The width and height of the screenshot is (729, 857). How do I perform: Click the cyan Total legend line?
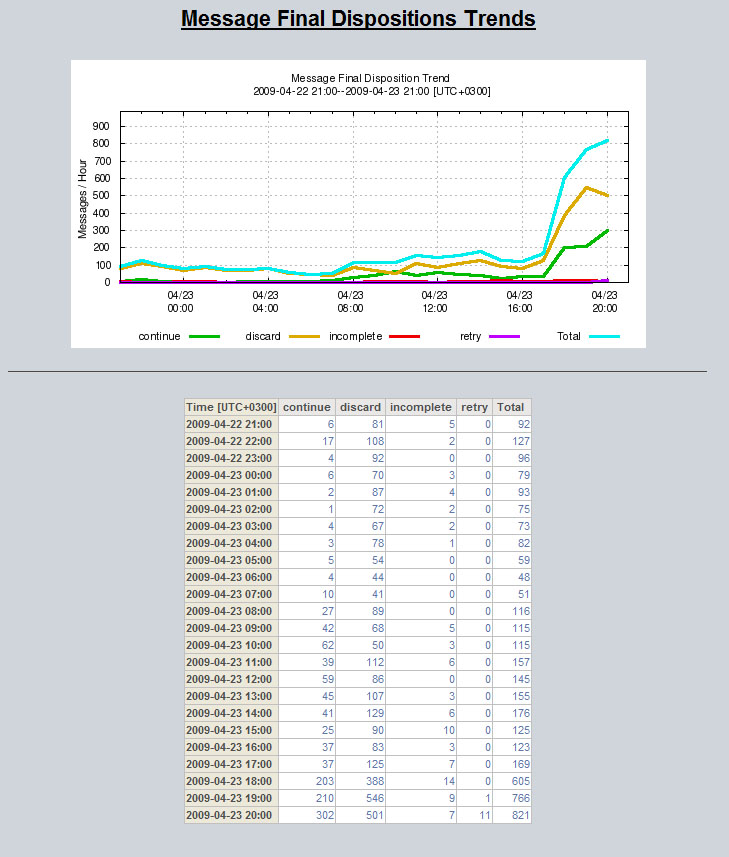(x=604, y=337)
